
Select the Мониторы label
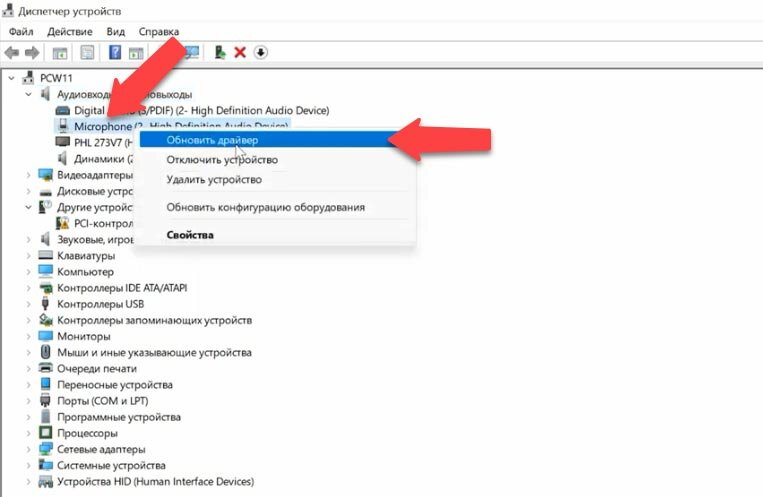pos(84,336)
